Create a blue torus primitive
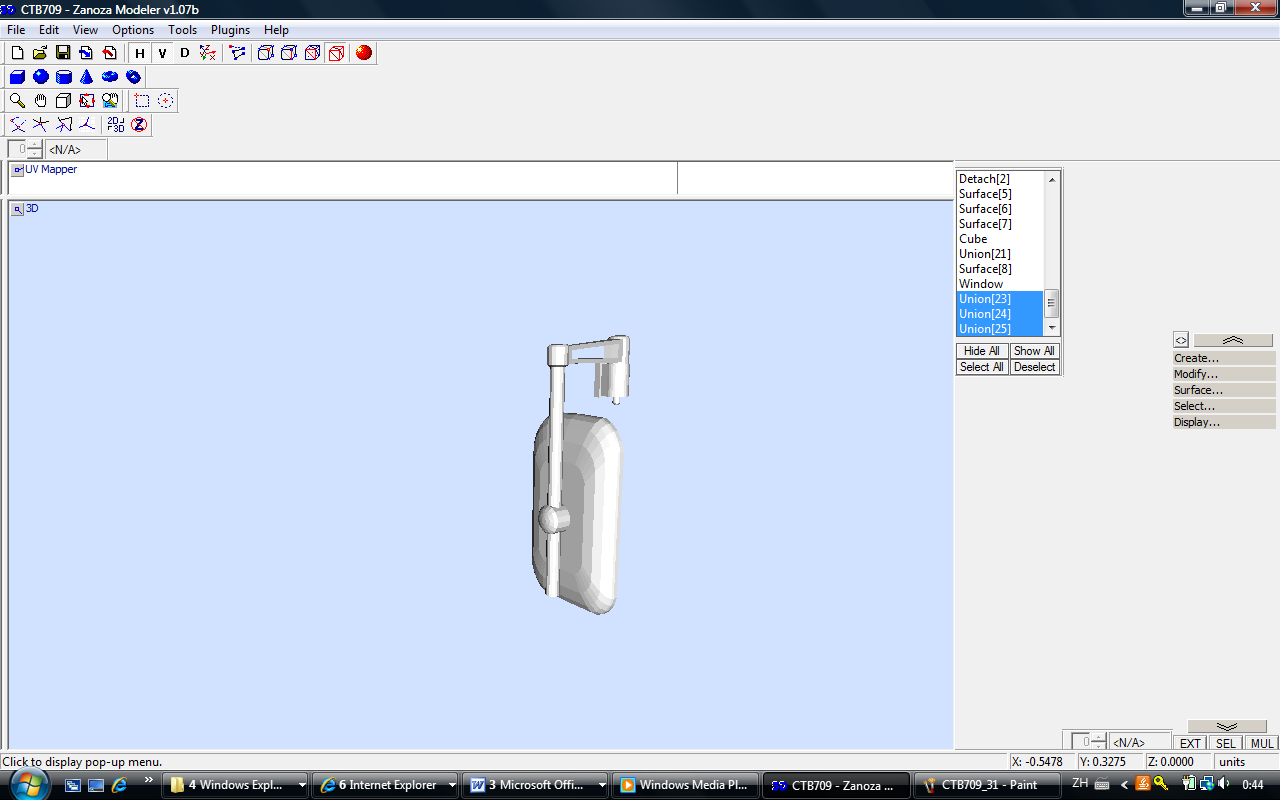This screenshot has width=1280, height=800. (109, 77)
